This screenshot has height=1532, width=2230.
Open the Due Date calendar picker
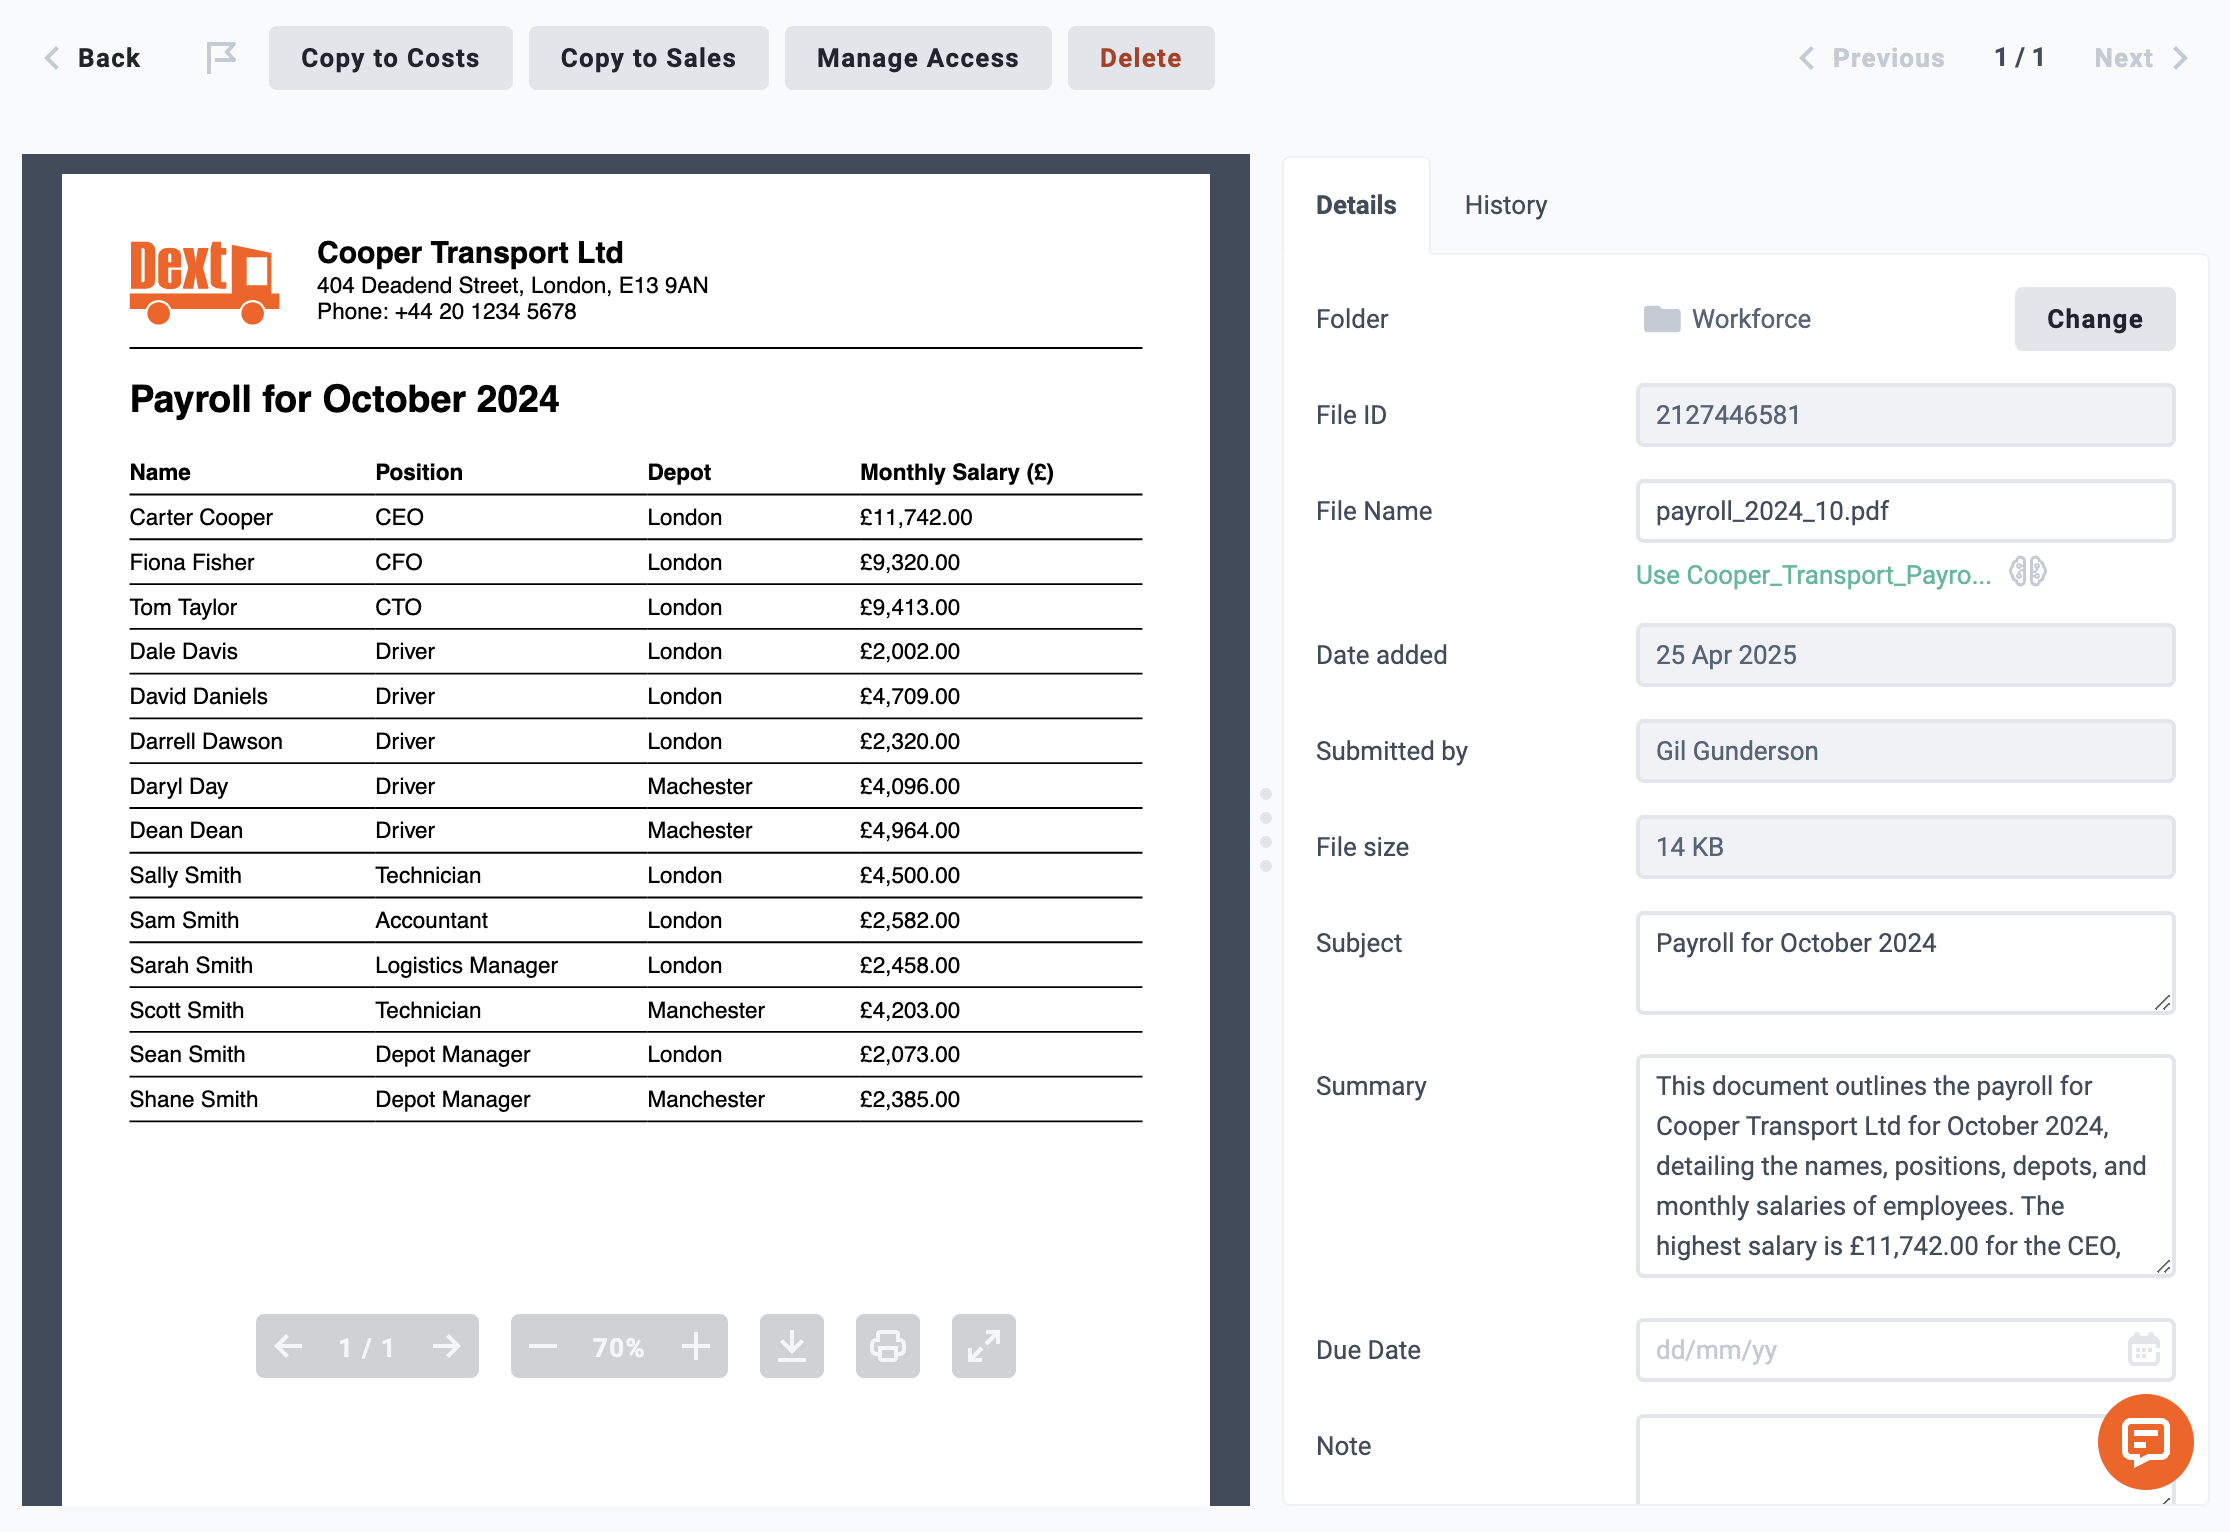pyautogui.click(x=2143, y=1350)
